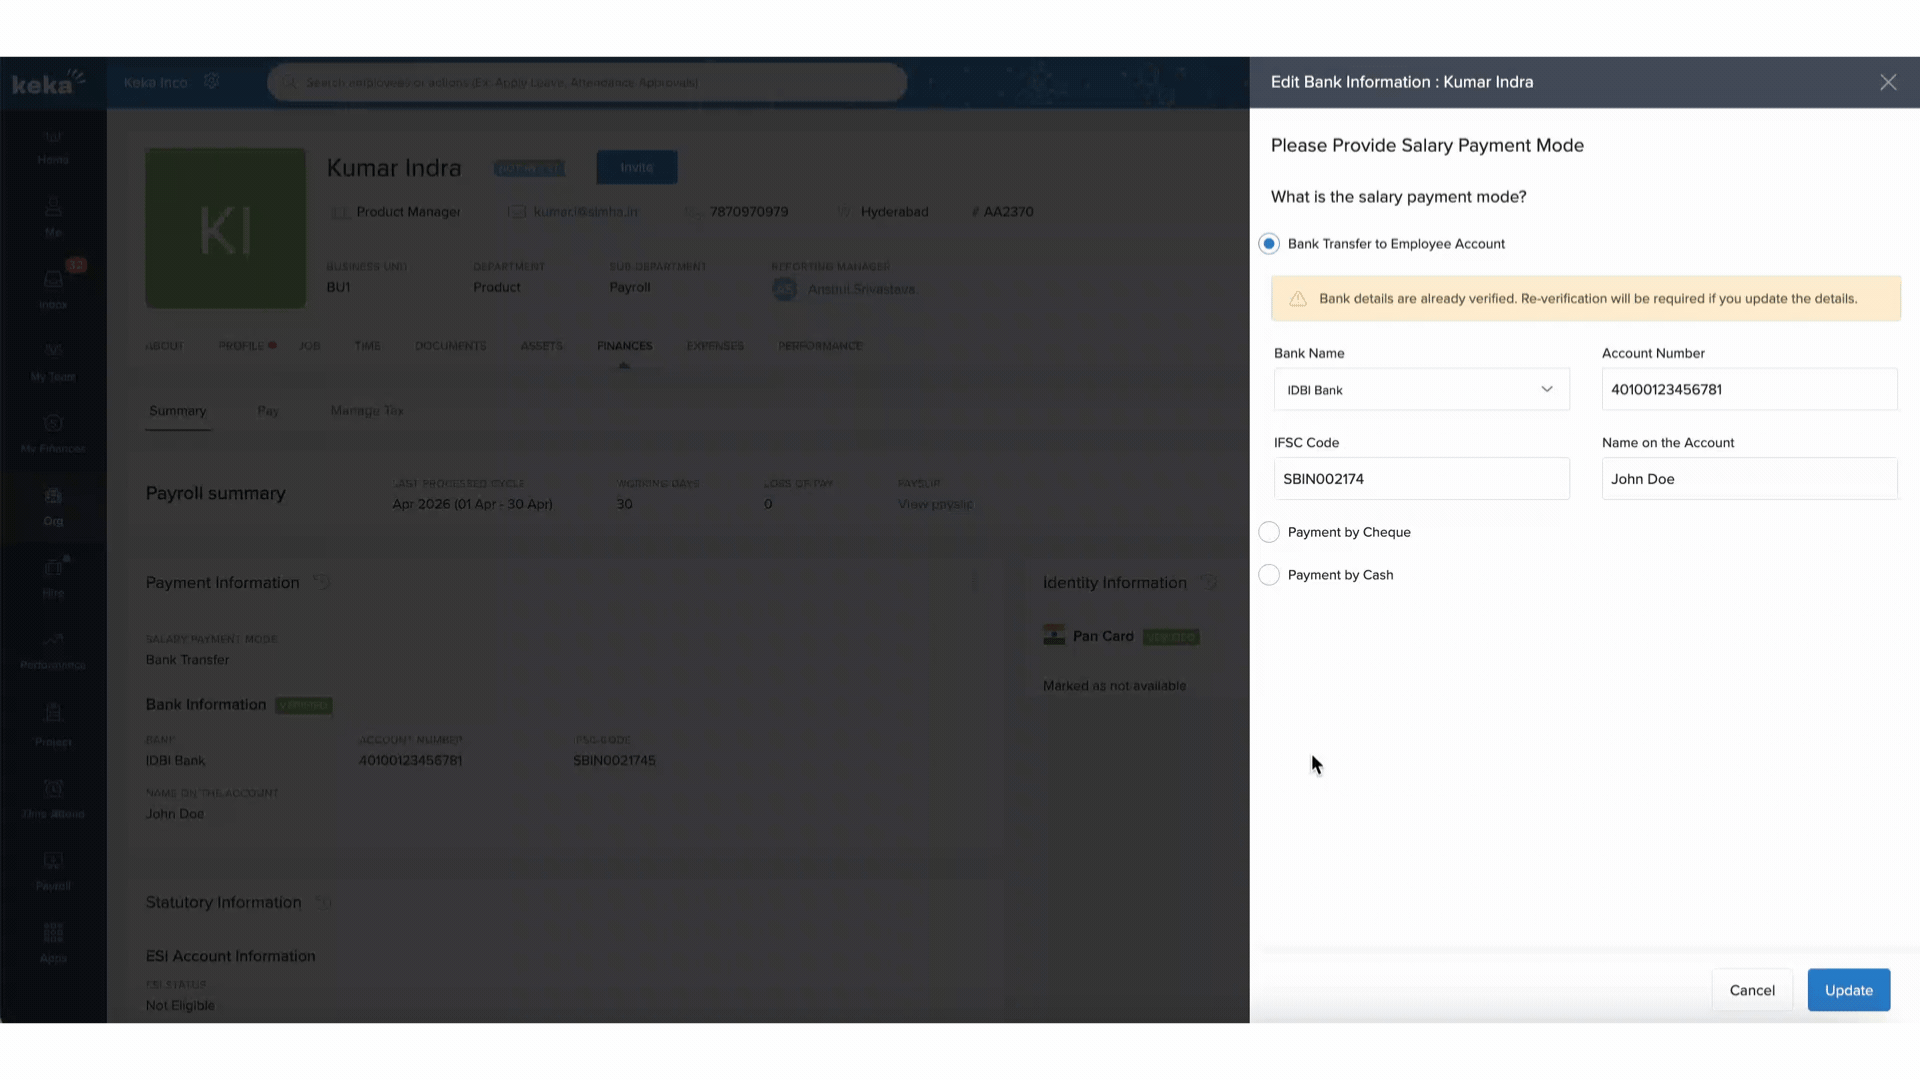Image resolution: width=1920 pixels, height=1080 pixels.
Task: Open the Org sidebar icon
Action: [53, 506]
